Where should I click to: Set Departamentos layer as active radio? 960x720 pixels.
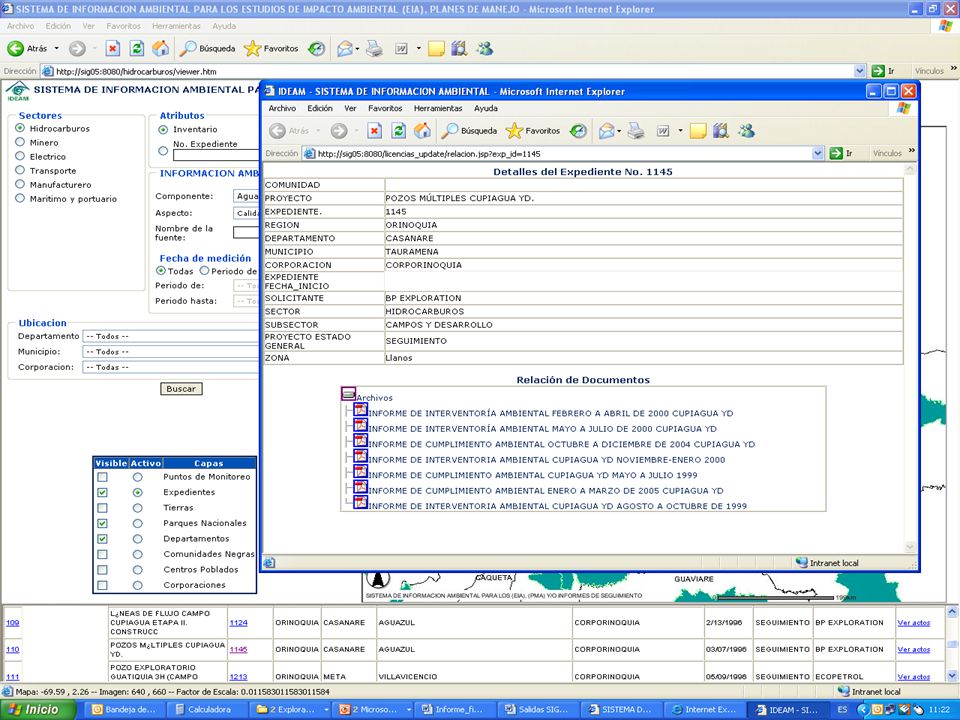(138, 539)
